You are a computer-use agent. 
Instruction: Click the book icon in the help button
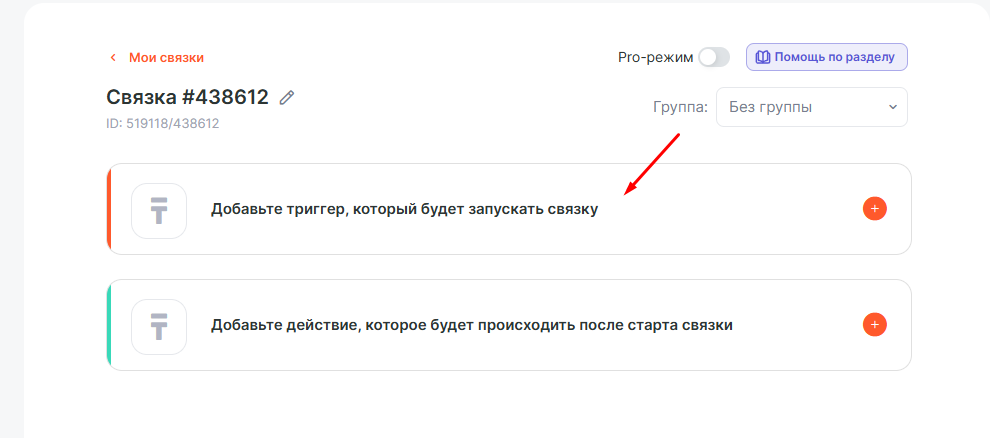(x=763, y=57)
